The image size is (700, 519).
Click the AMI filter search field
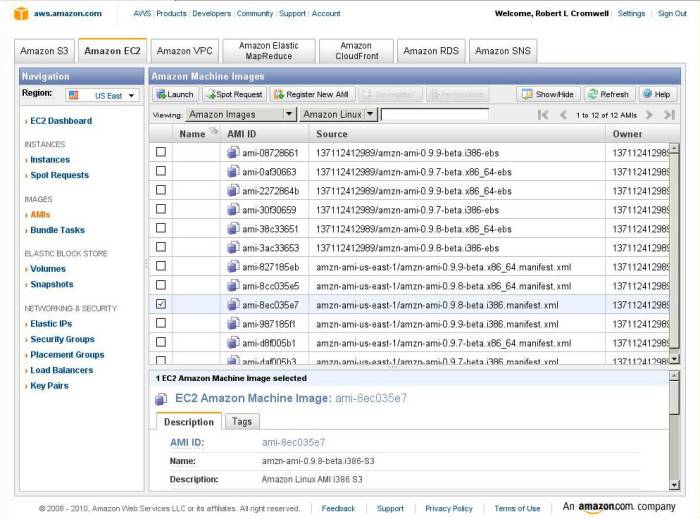coord(435,114)
